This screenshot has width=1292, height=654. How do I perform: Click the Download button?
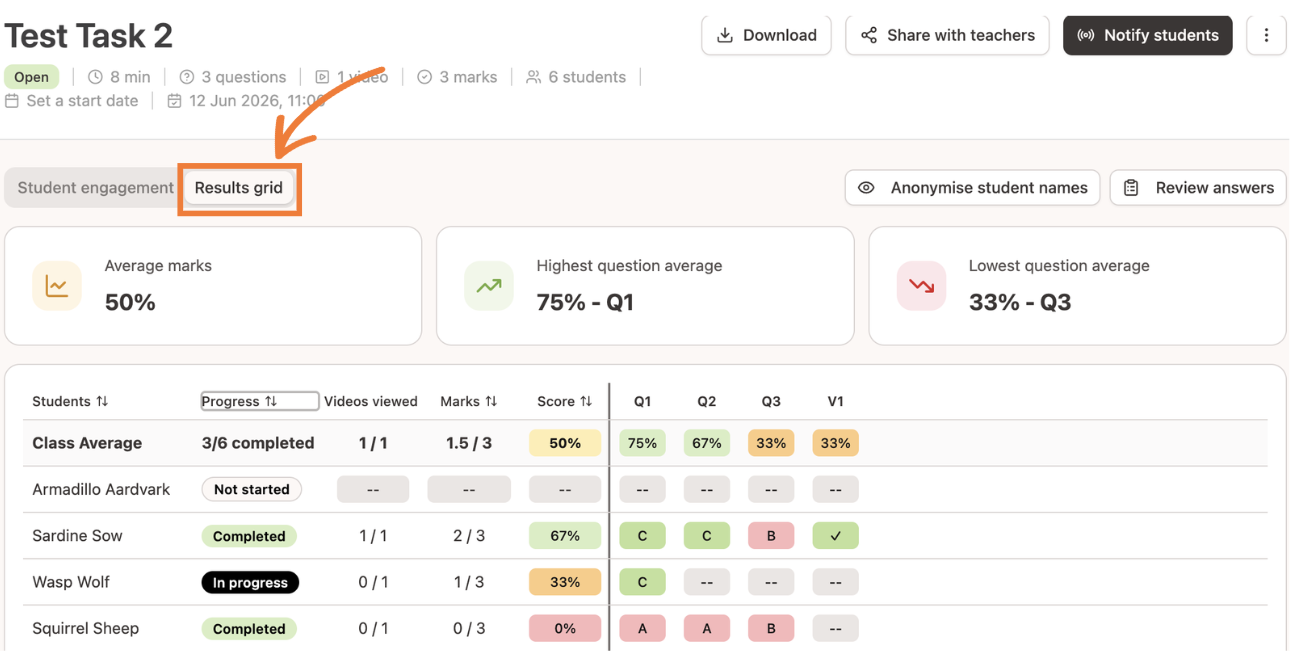click(767, 35)
